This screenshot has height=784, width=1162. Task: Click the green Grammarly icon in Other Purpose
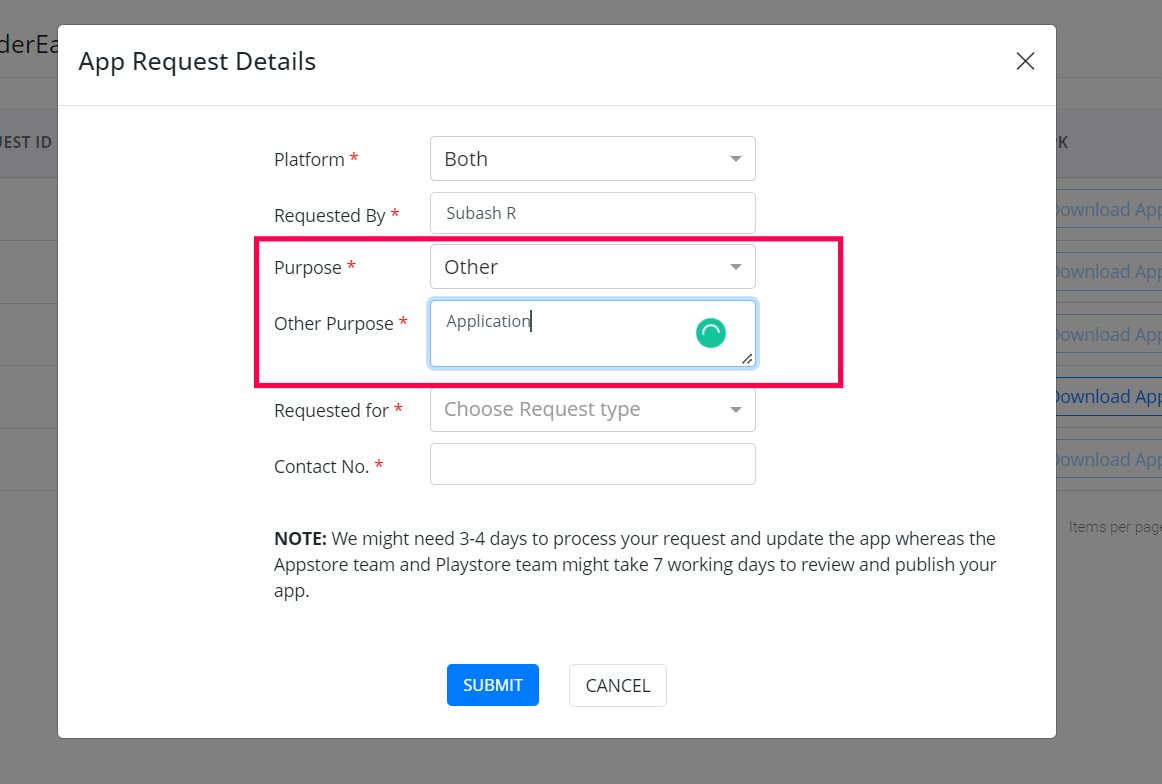710,333
